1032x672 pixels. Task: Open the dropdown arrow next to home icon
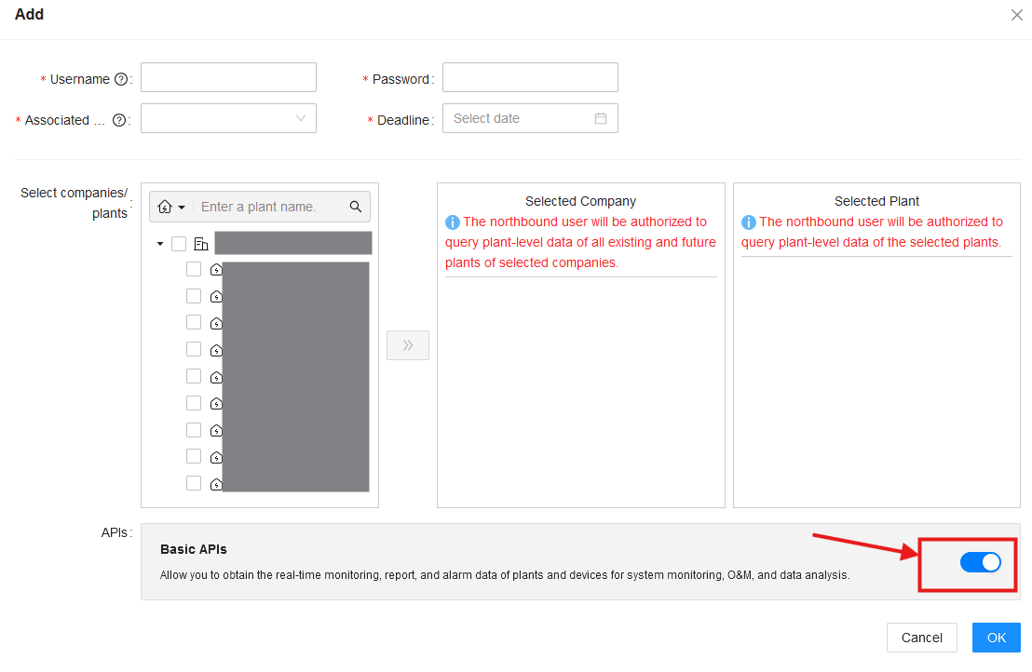[x=180, y=207]
